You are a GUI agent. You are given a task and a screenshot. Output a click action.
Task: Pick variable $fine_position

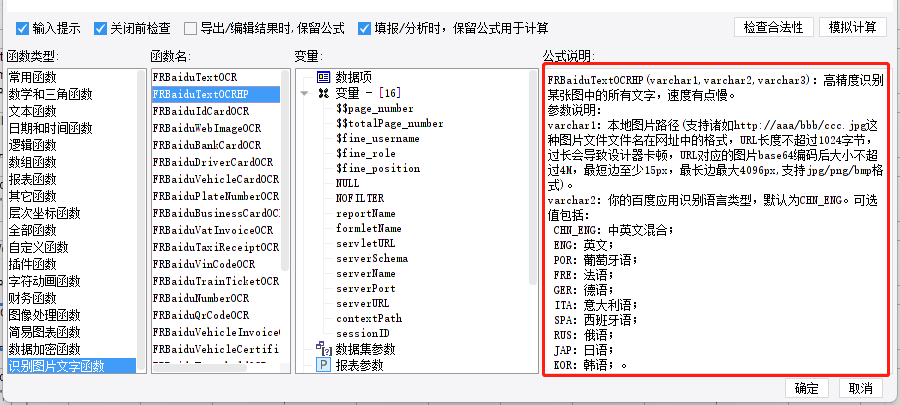(x=378, y=168)
